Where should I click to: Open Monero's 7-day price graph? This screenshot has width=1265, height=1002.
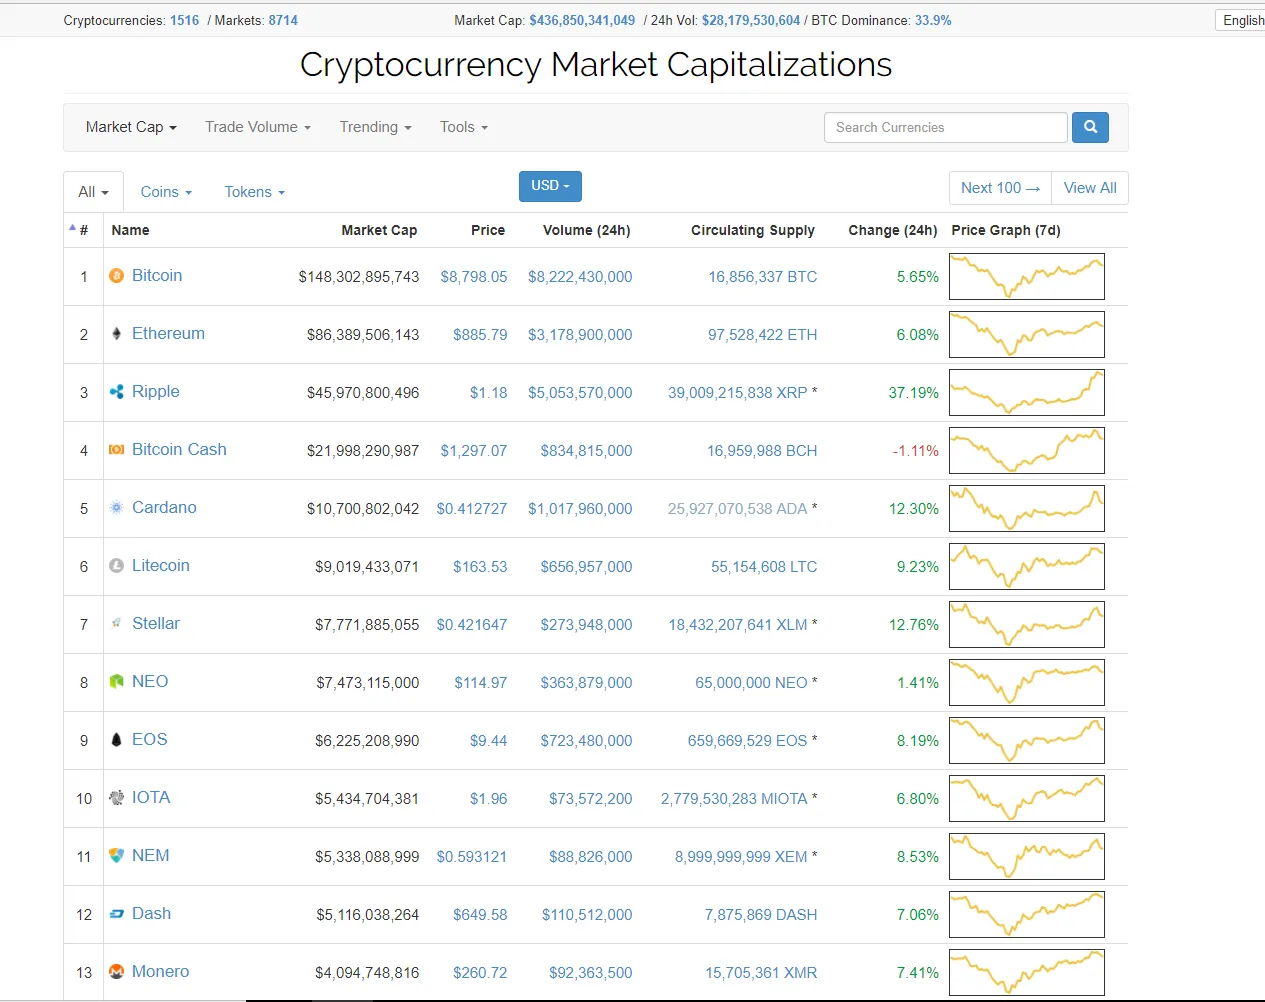(1027, 973)
